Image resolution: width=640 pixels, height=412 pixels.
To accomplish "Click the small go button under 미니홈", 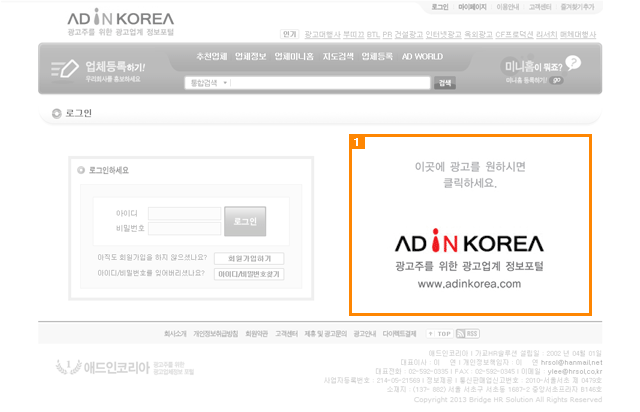I will (556, 80).
